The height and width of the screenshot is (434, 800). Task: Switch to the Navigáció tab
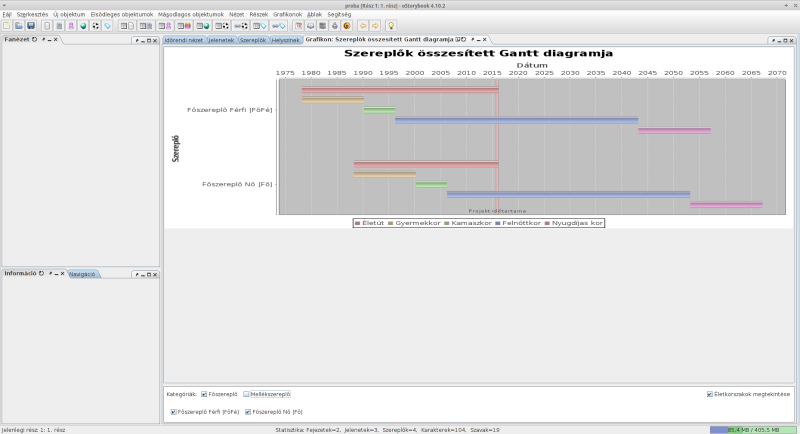point(82,274)
